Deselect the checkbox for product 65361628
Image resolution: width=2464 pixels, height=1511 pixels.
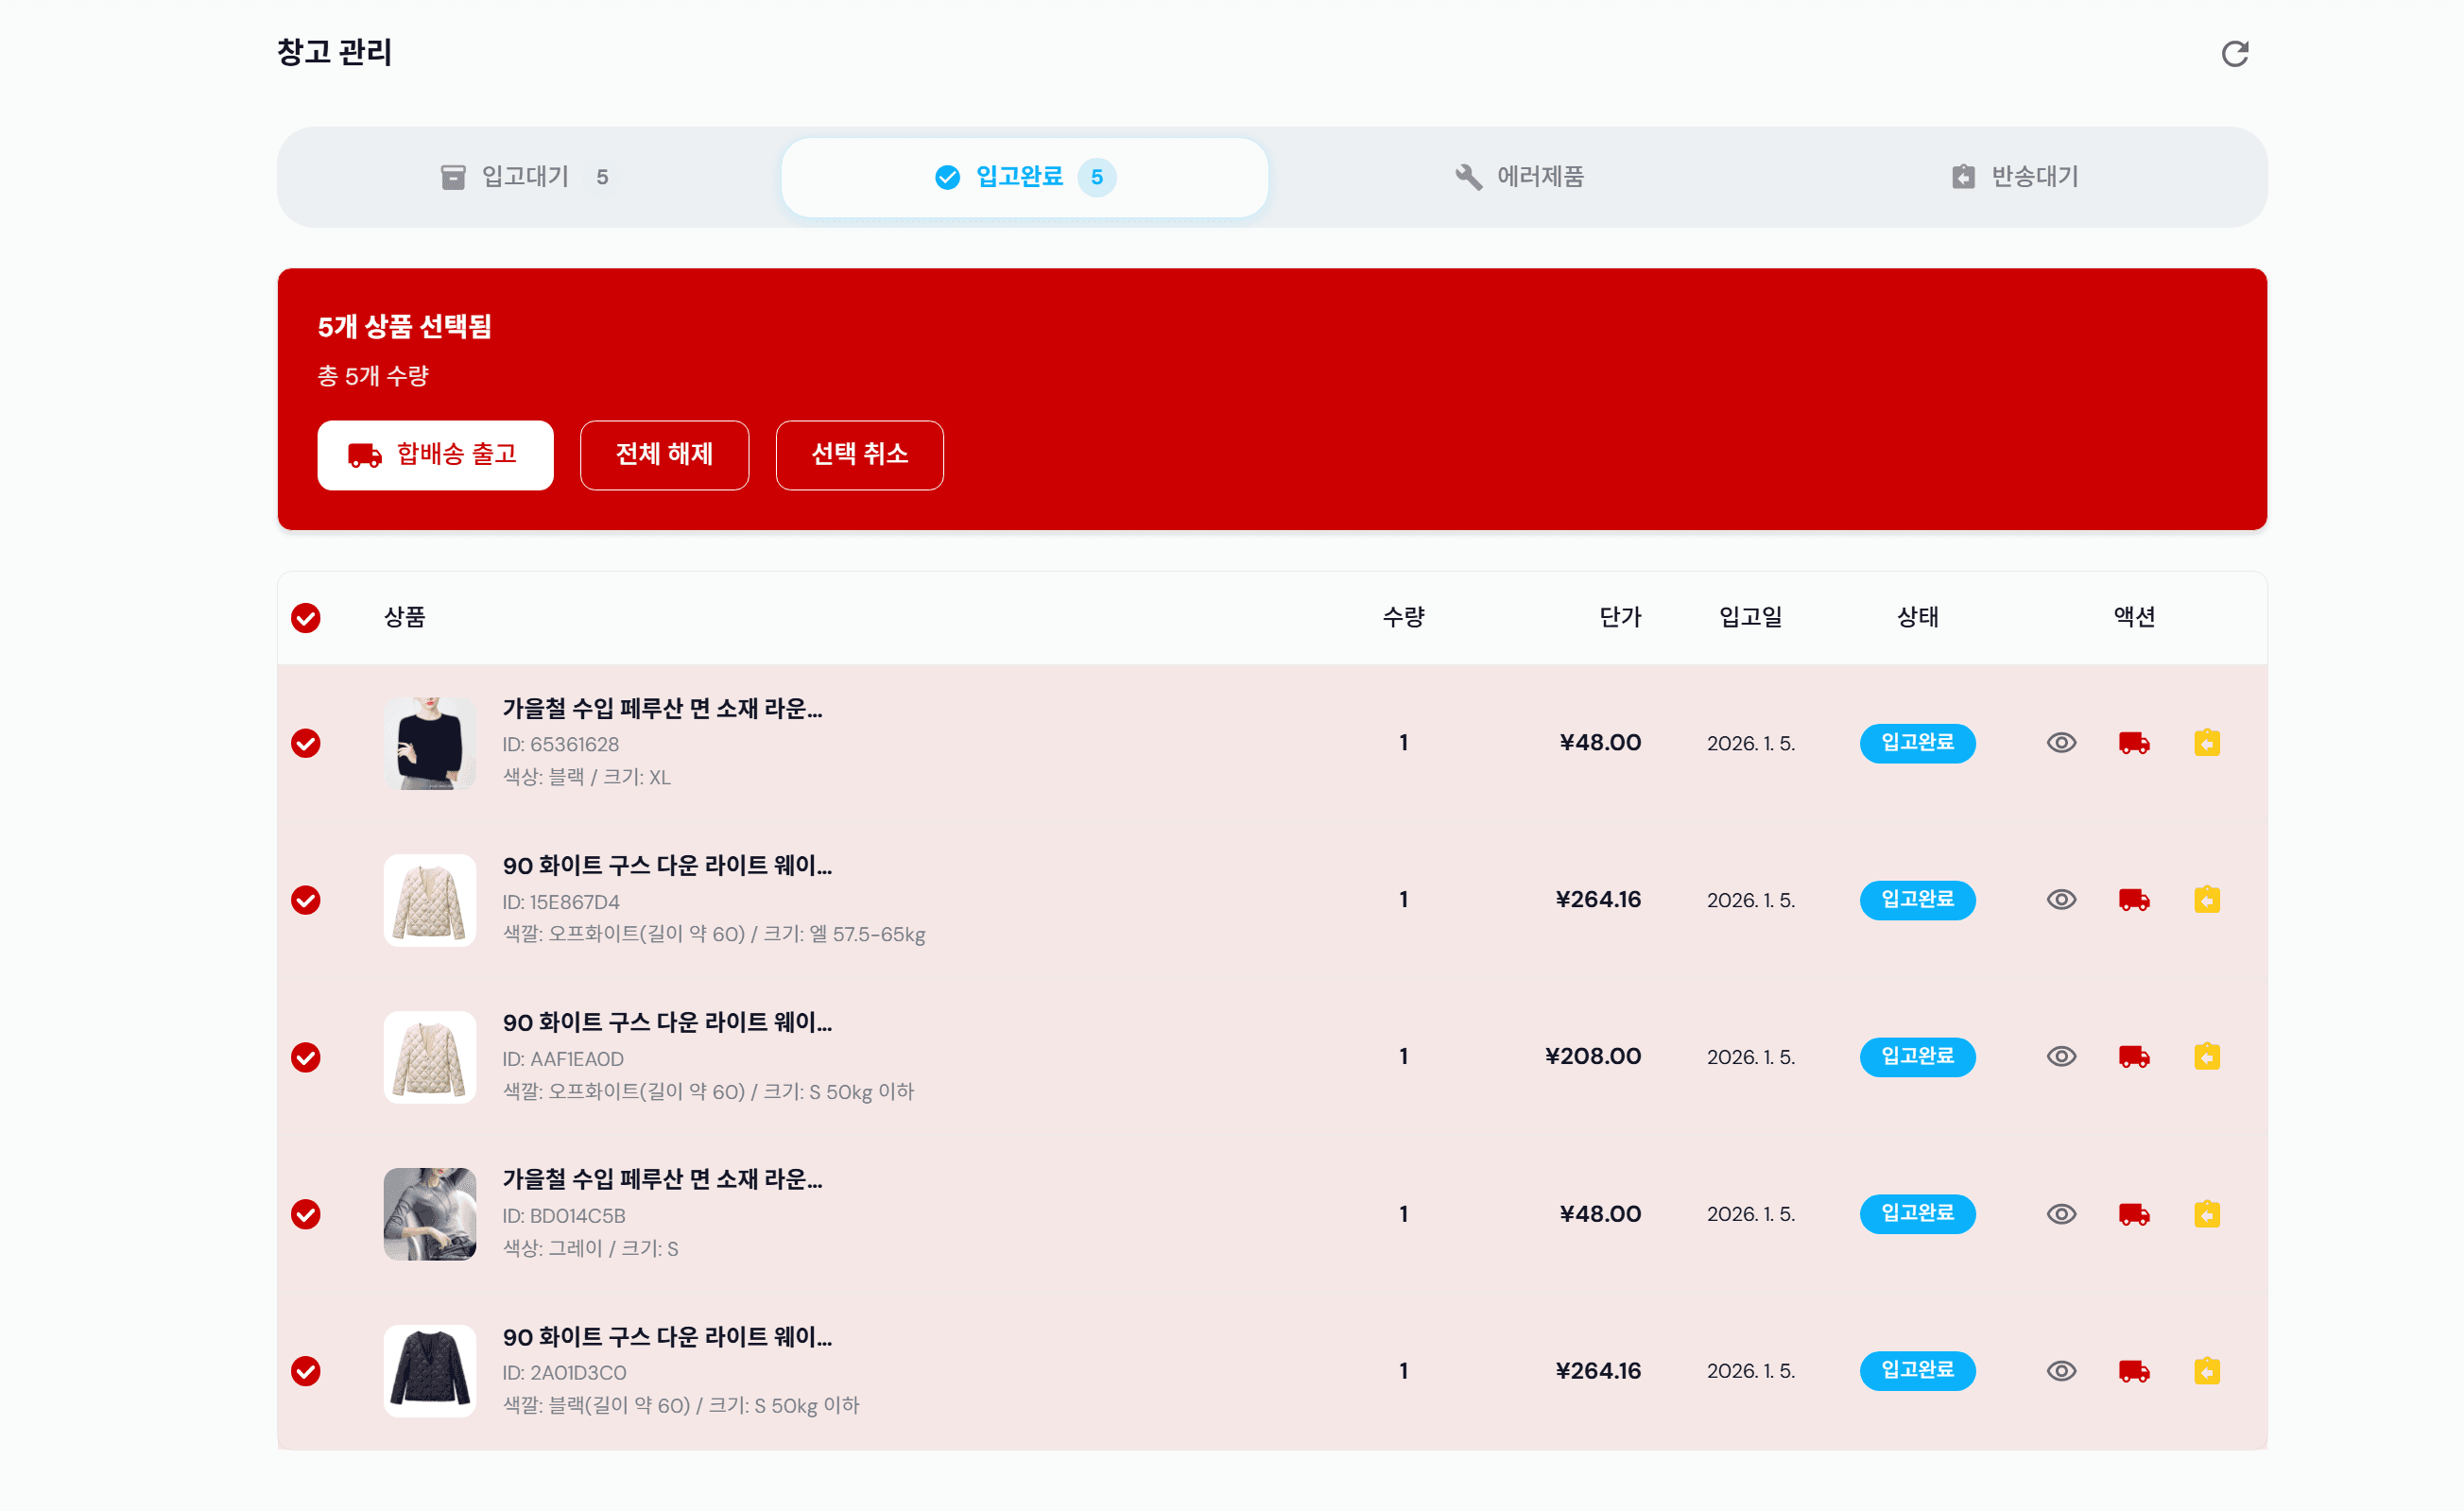click(x=305, y=743)
